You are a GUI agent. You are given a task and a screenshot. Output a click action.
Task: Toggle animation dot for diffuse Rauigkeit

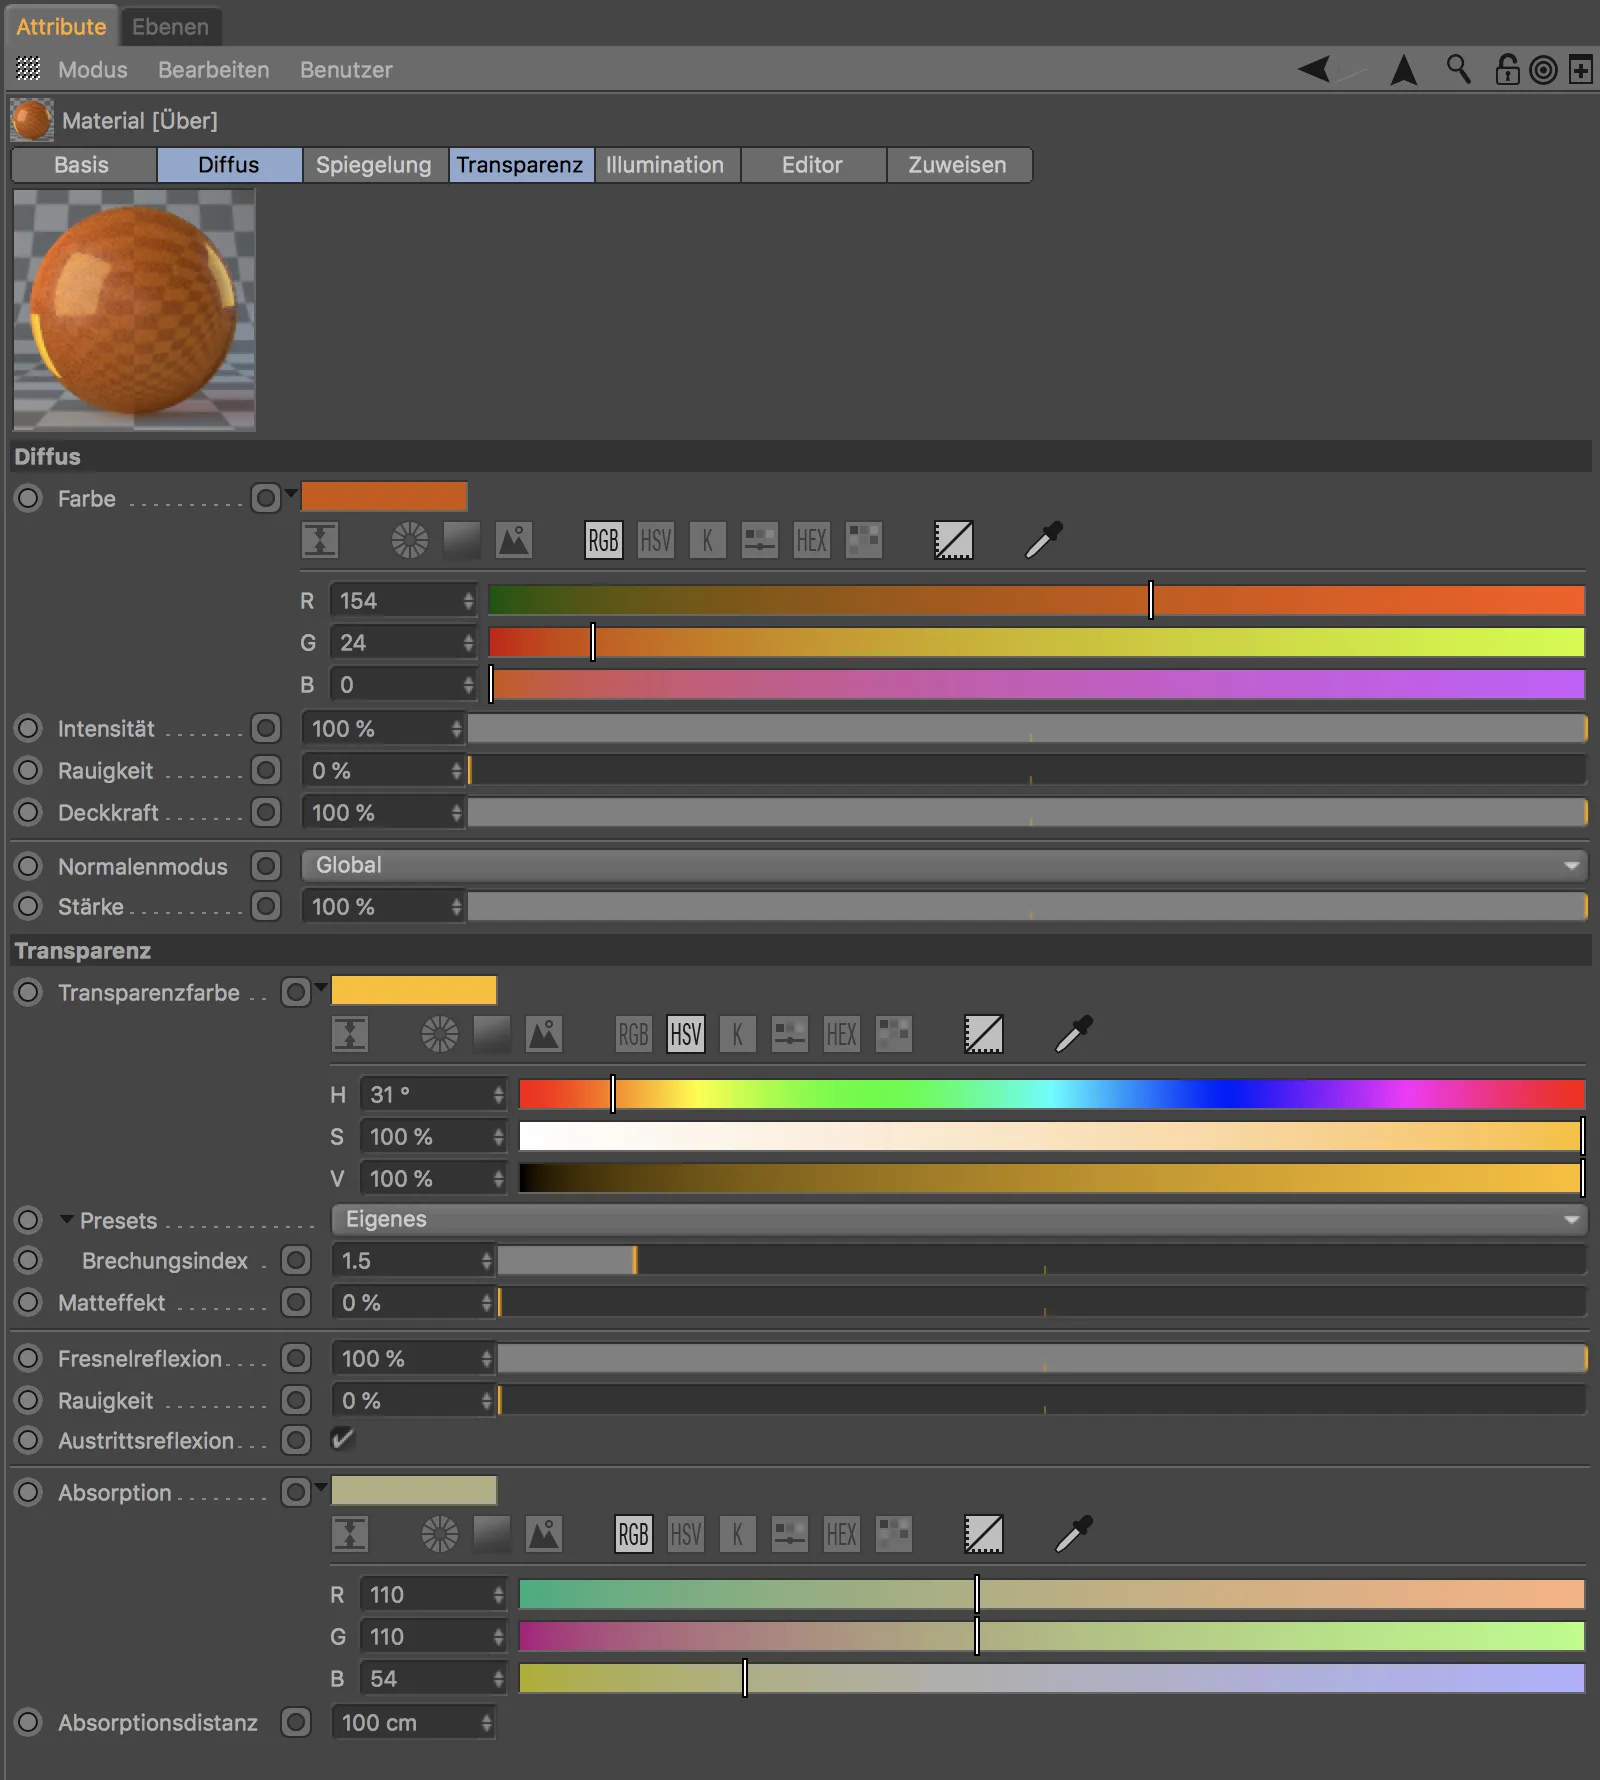28,770
